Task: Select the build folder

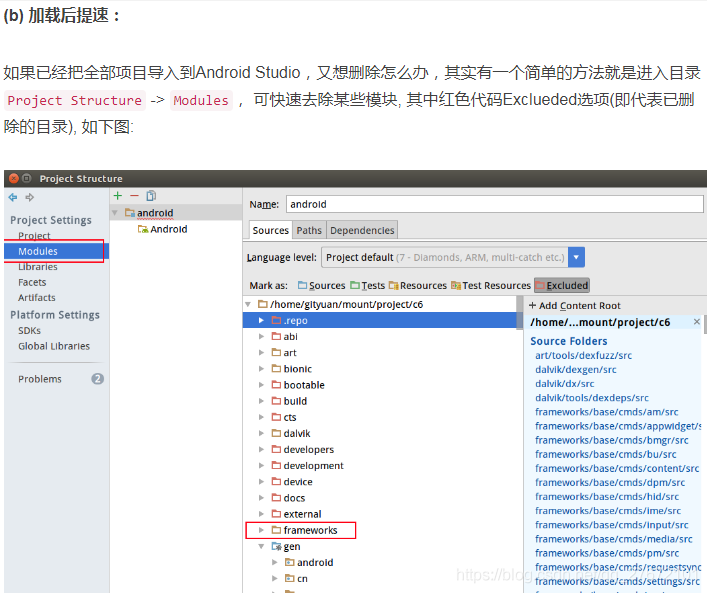Action: (295, 401)
